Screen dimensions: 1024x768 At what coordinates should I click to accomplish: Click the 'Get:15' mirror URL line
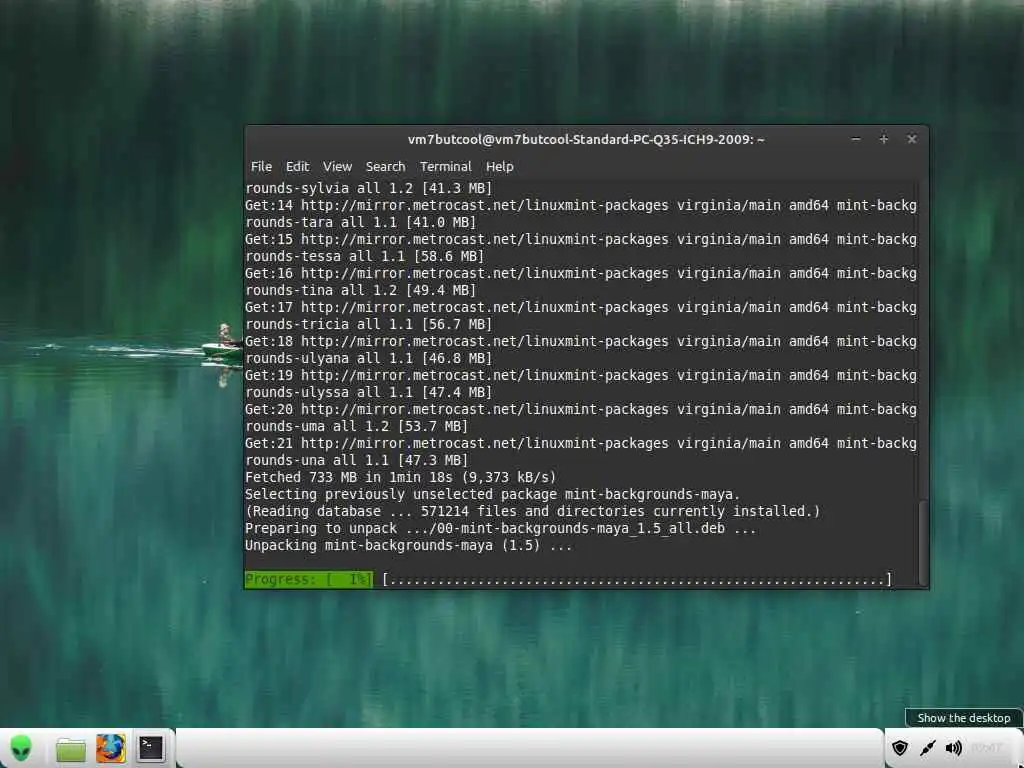581,239
